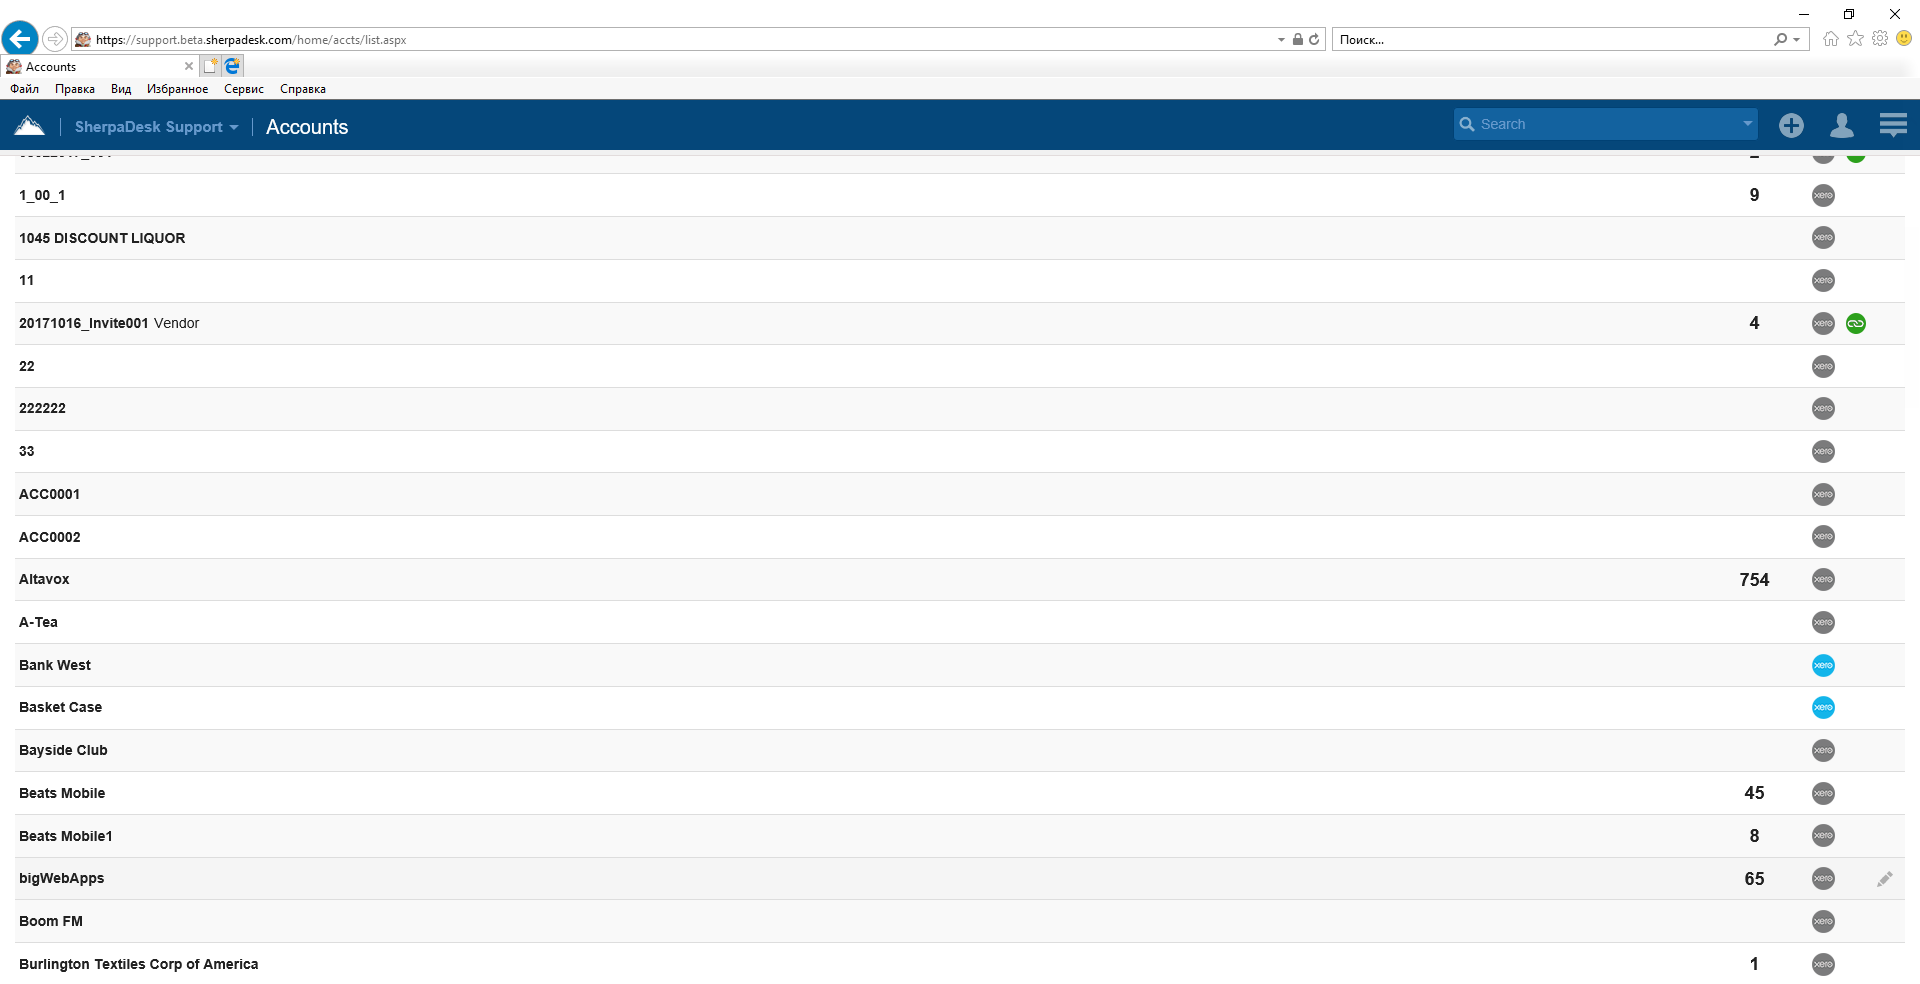Open the Burlington Textiles Corp of America account
Screen dimensions: 1920x984
[x=138, y=964]
